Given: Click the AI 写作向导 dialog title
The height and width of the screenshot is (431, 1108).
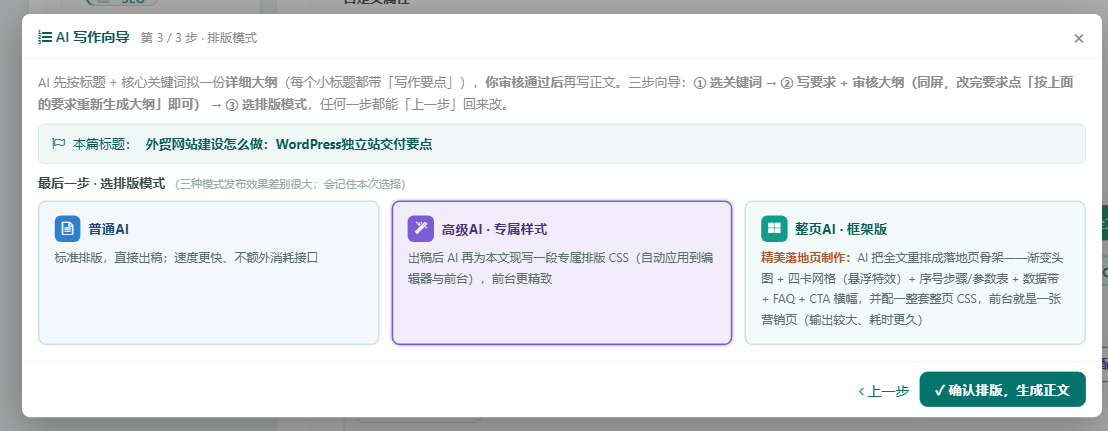Looking at the screenshot, I should click(x=93, y=37).
